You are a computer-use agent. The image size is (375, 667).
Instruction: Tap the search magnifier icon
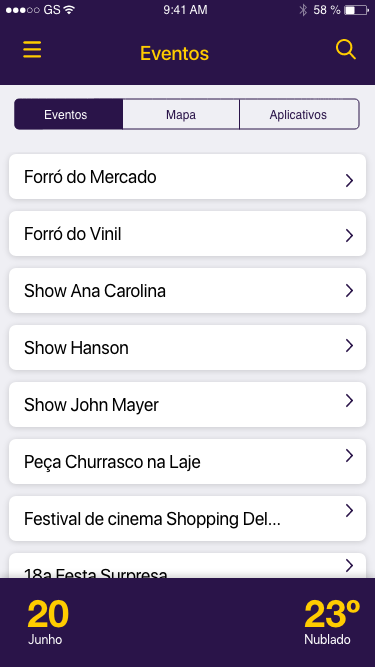pos(345,49)
